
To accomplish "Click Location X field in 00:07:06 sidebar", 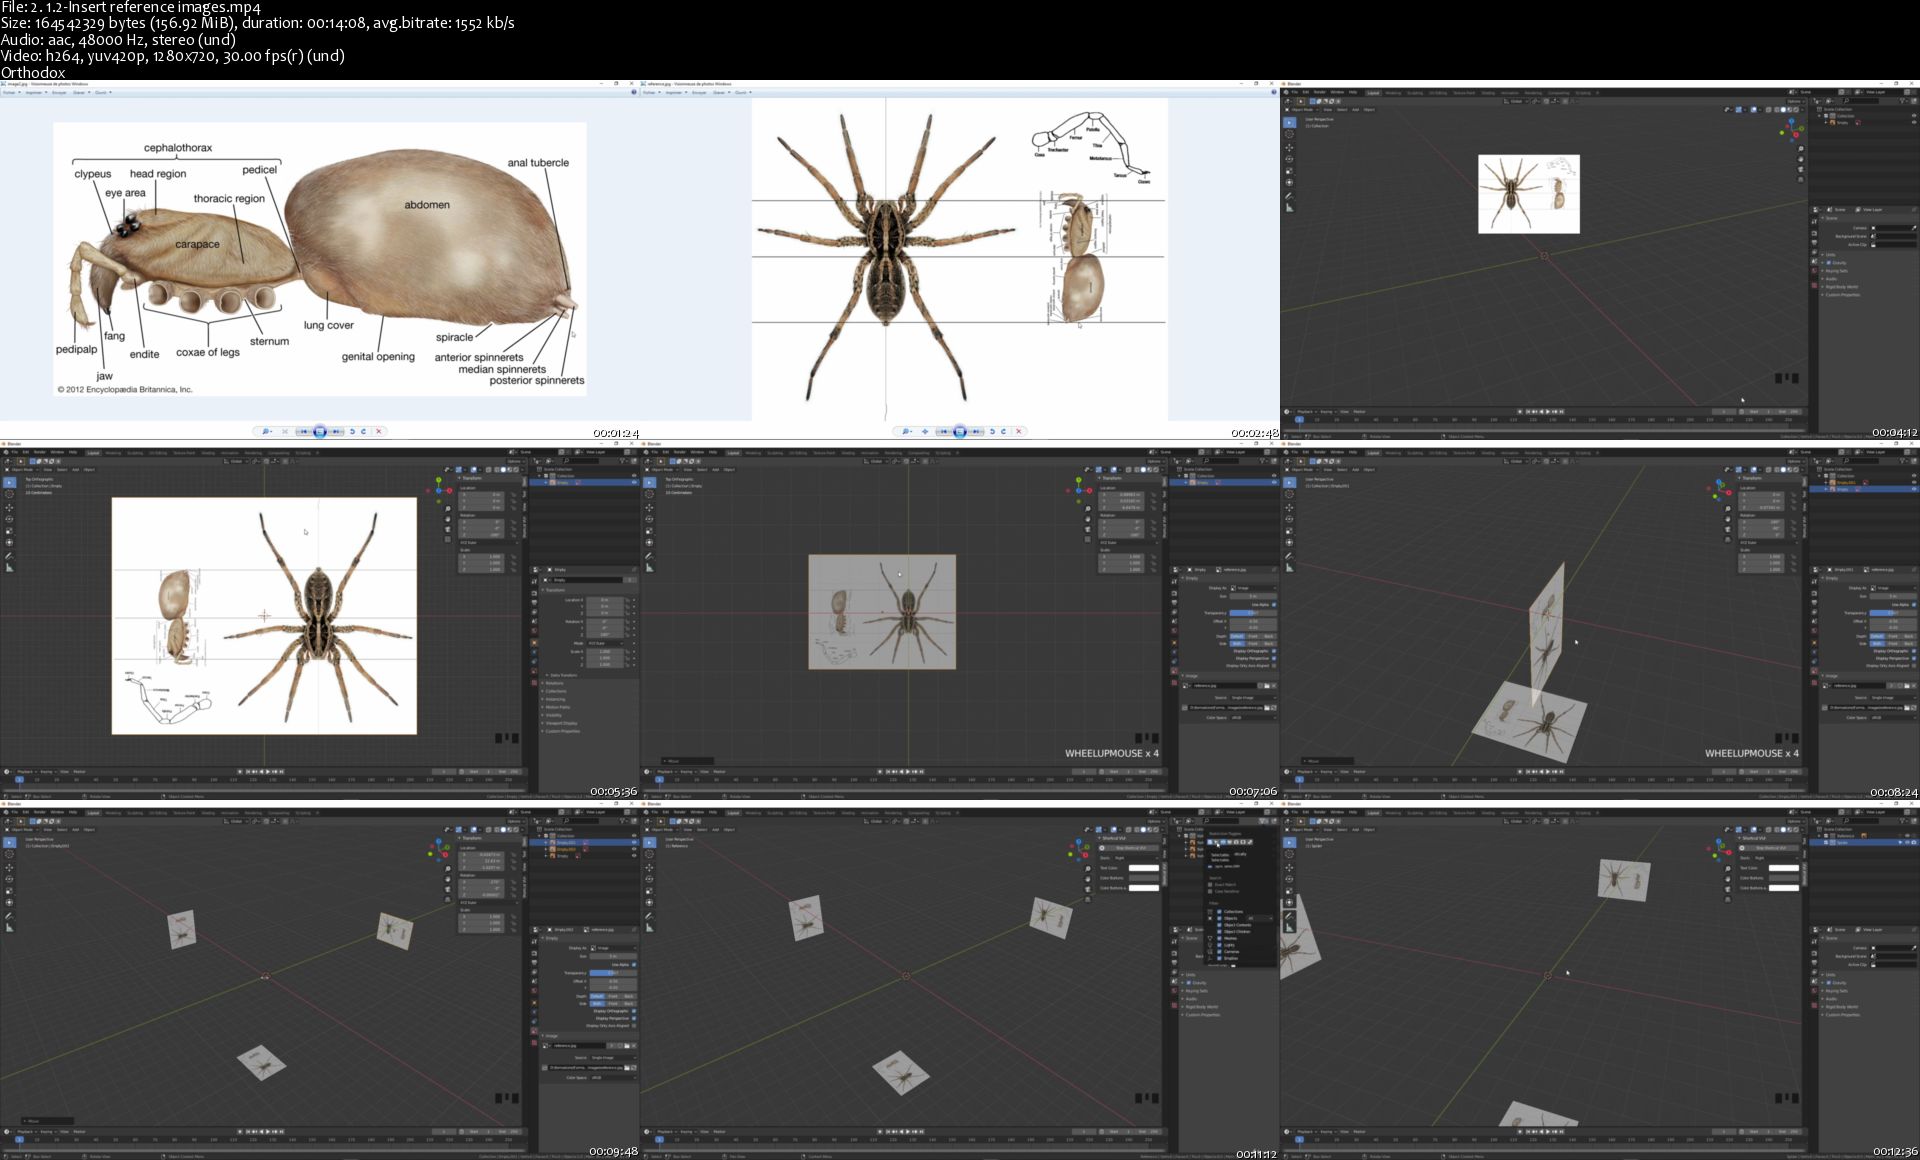I will (x=1121, y=494).
